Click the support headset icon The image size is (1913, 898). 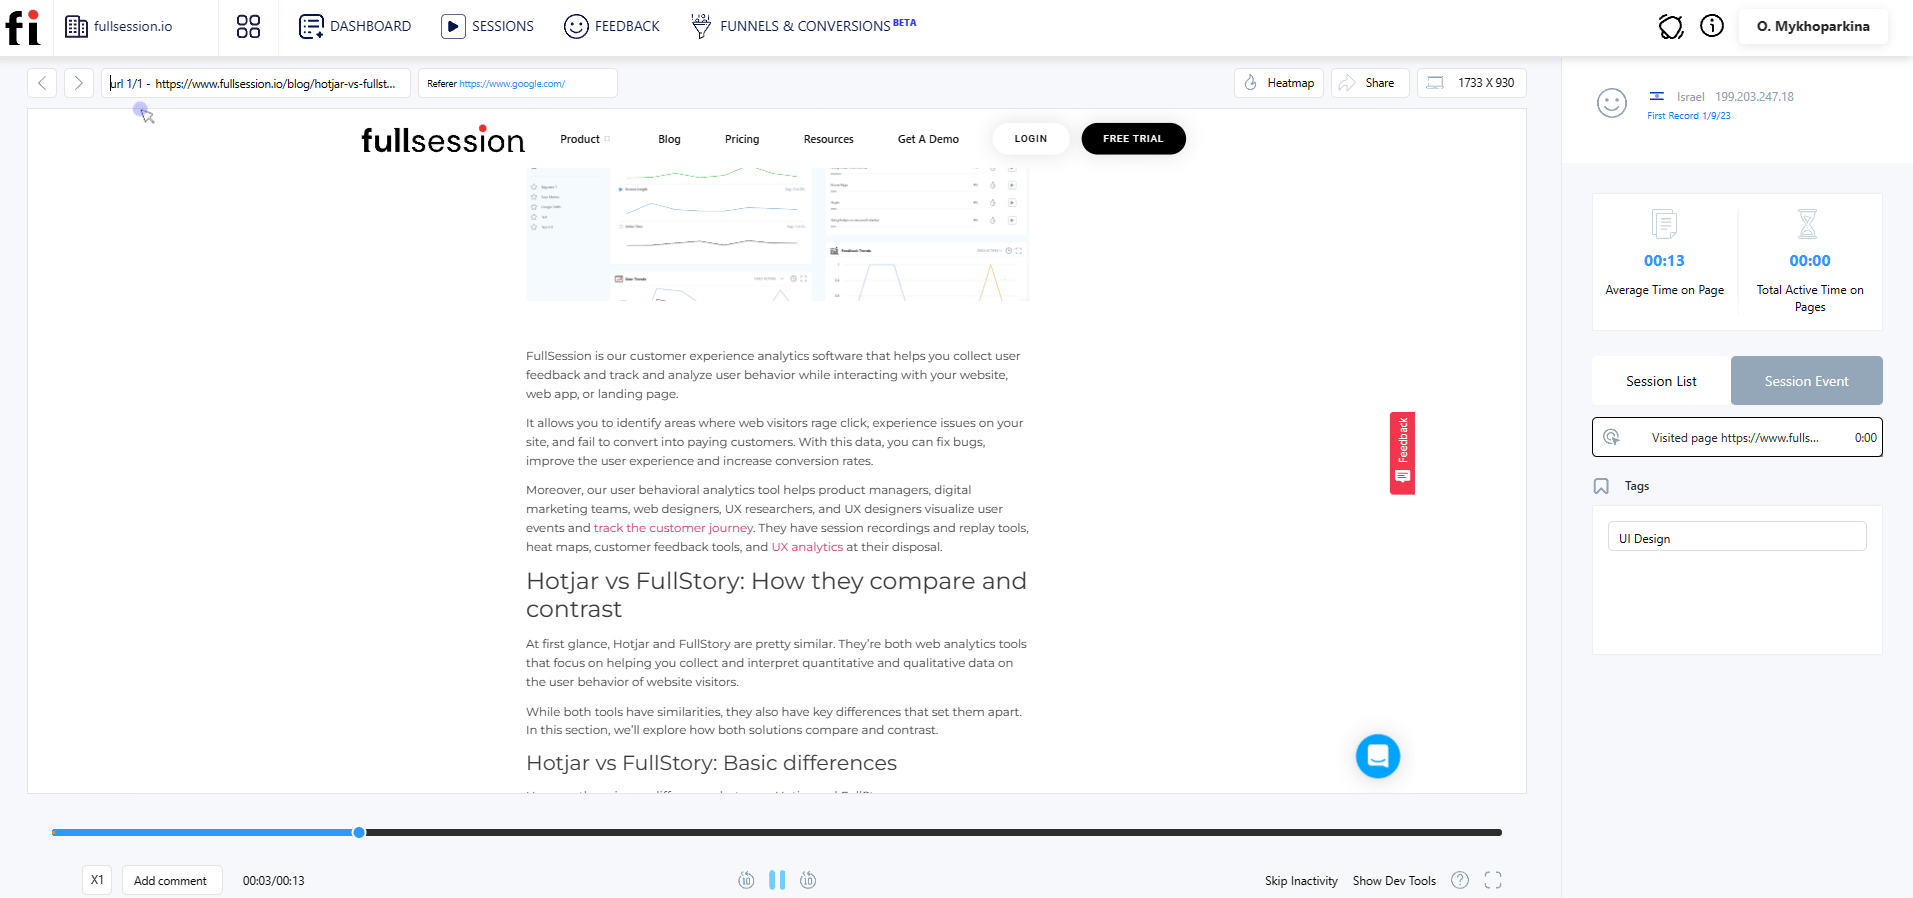tap(1671, 27)
